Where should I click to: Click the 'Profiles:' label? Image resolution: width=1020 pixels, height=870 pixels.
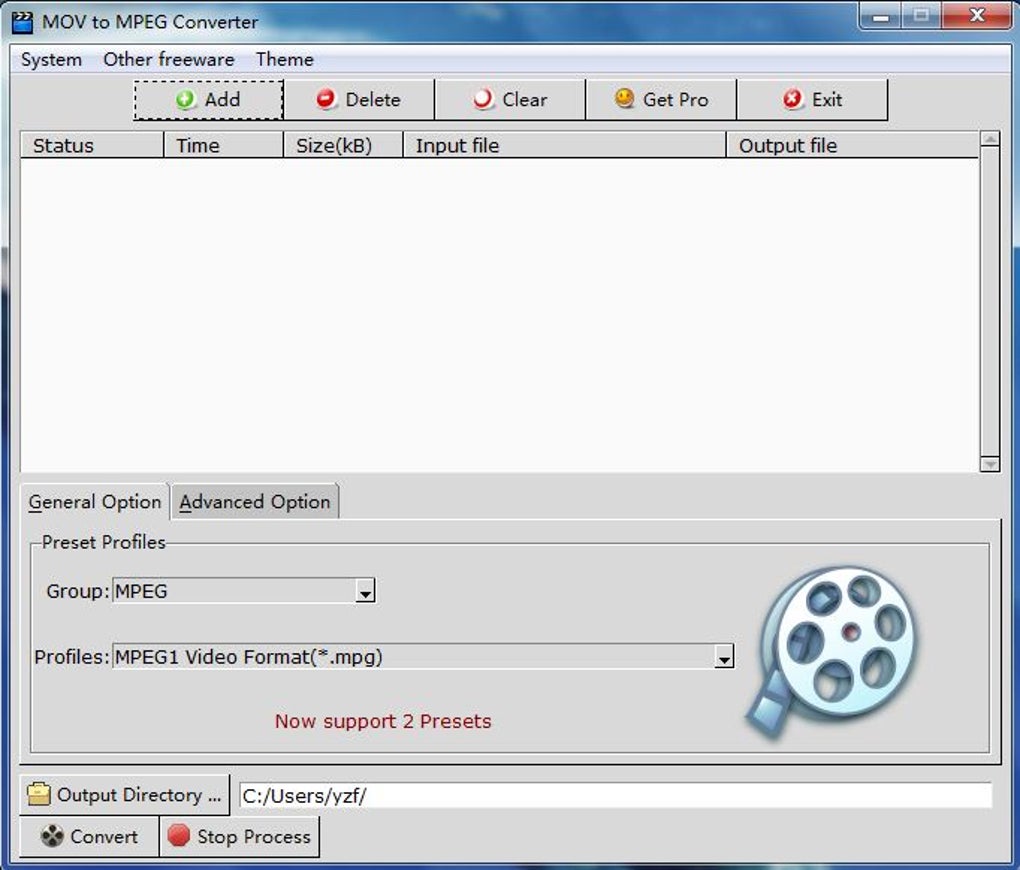pyautogui.click(x=72, y=657)
